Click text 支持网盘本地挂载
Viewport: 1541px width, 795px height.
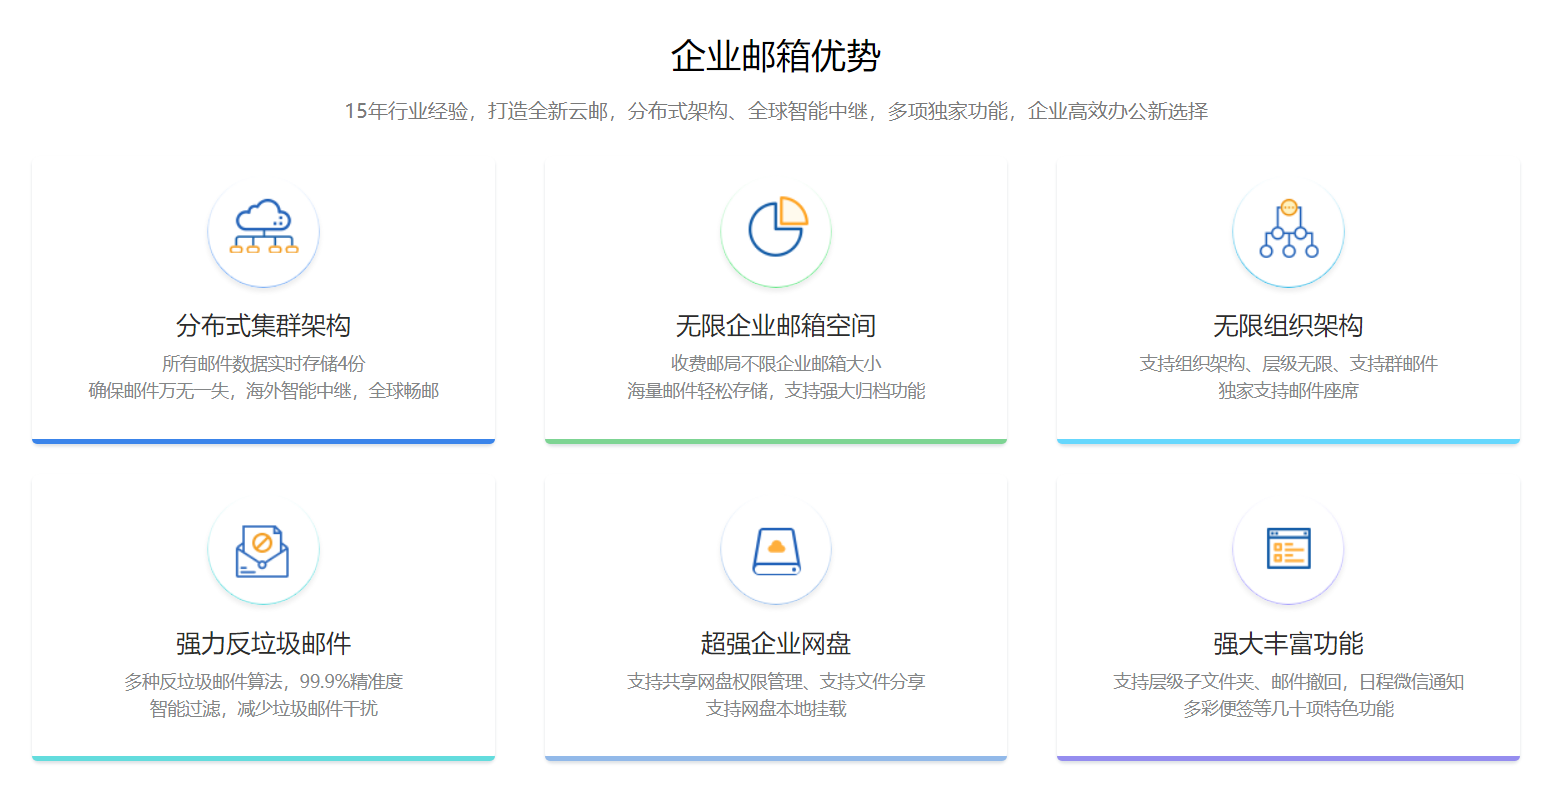[776, 709]
